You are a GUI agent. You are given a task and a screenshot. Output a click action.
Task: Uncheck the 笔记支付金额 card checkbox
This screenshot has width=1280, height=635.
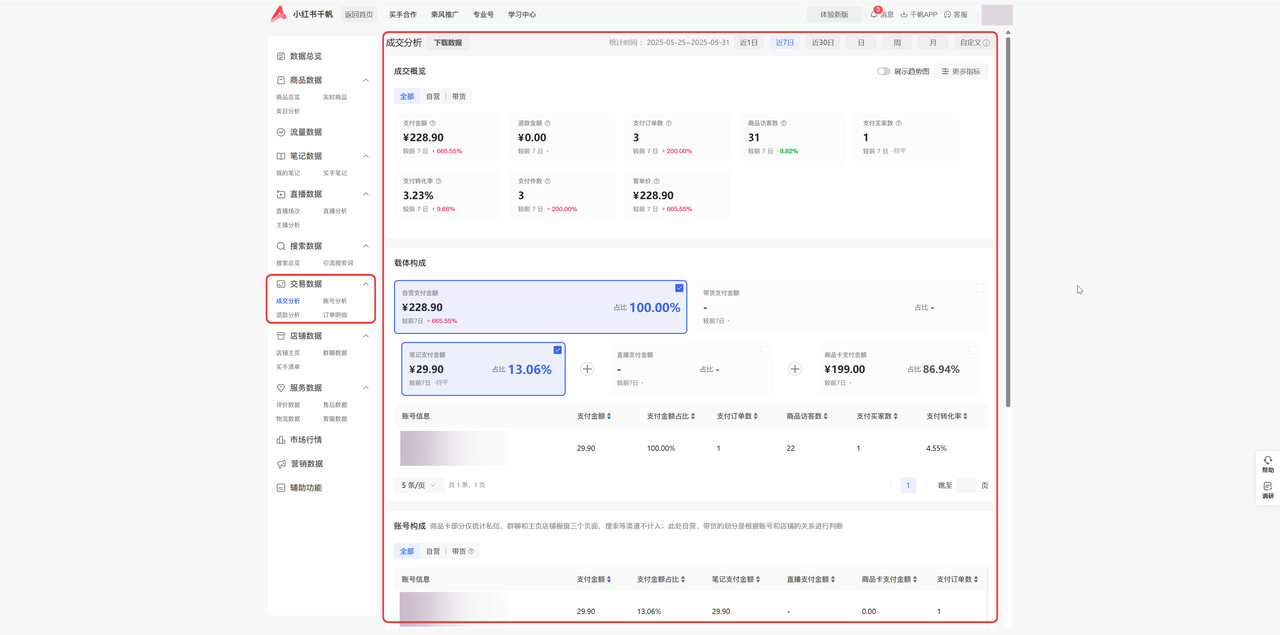coord(557,350)
